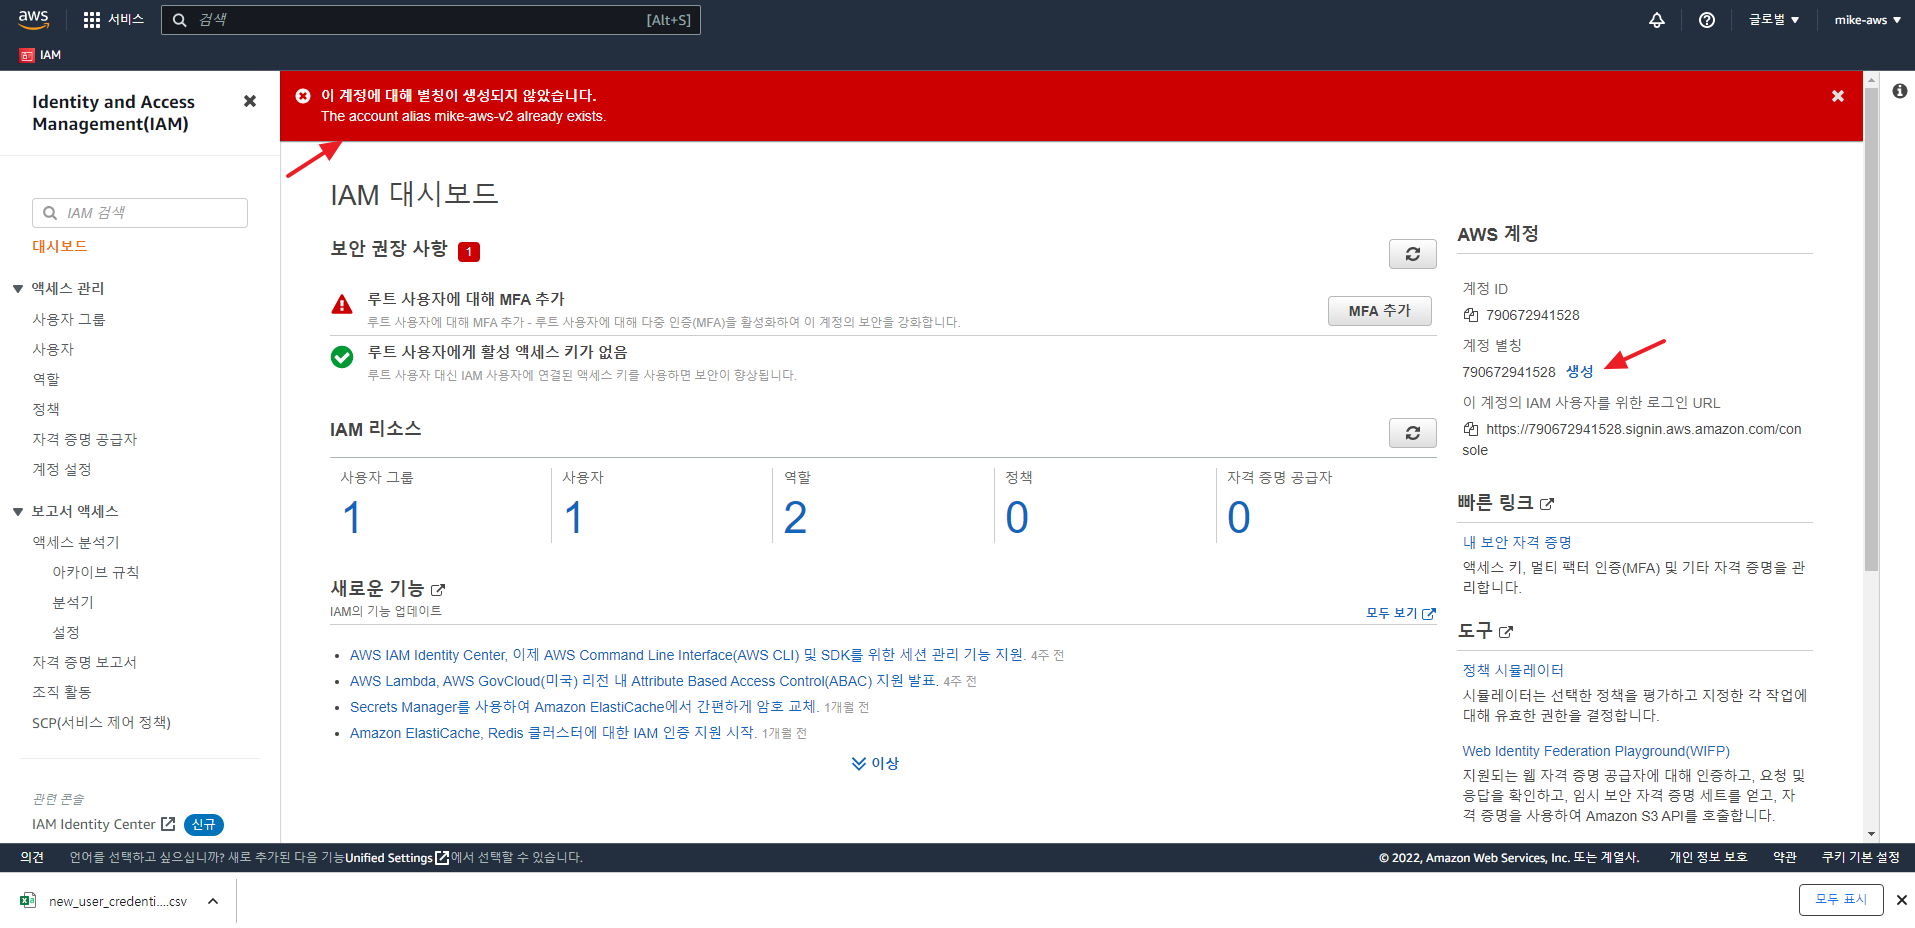Copy the account ID 790672941528

pos(1471,315)
